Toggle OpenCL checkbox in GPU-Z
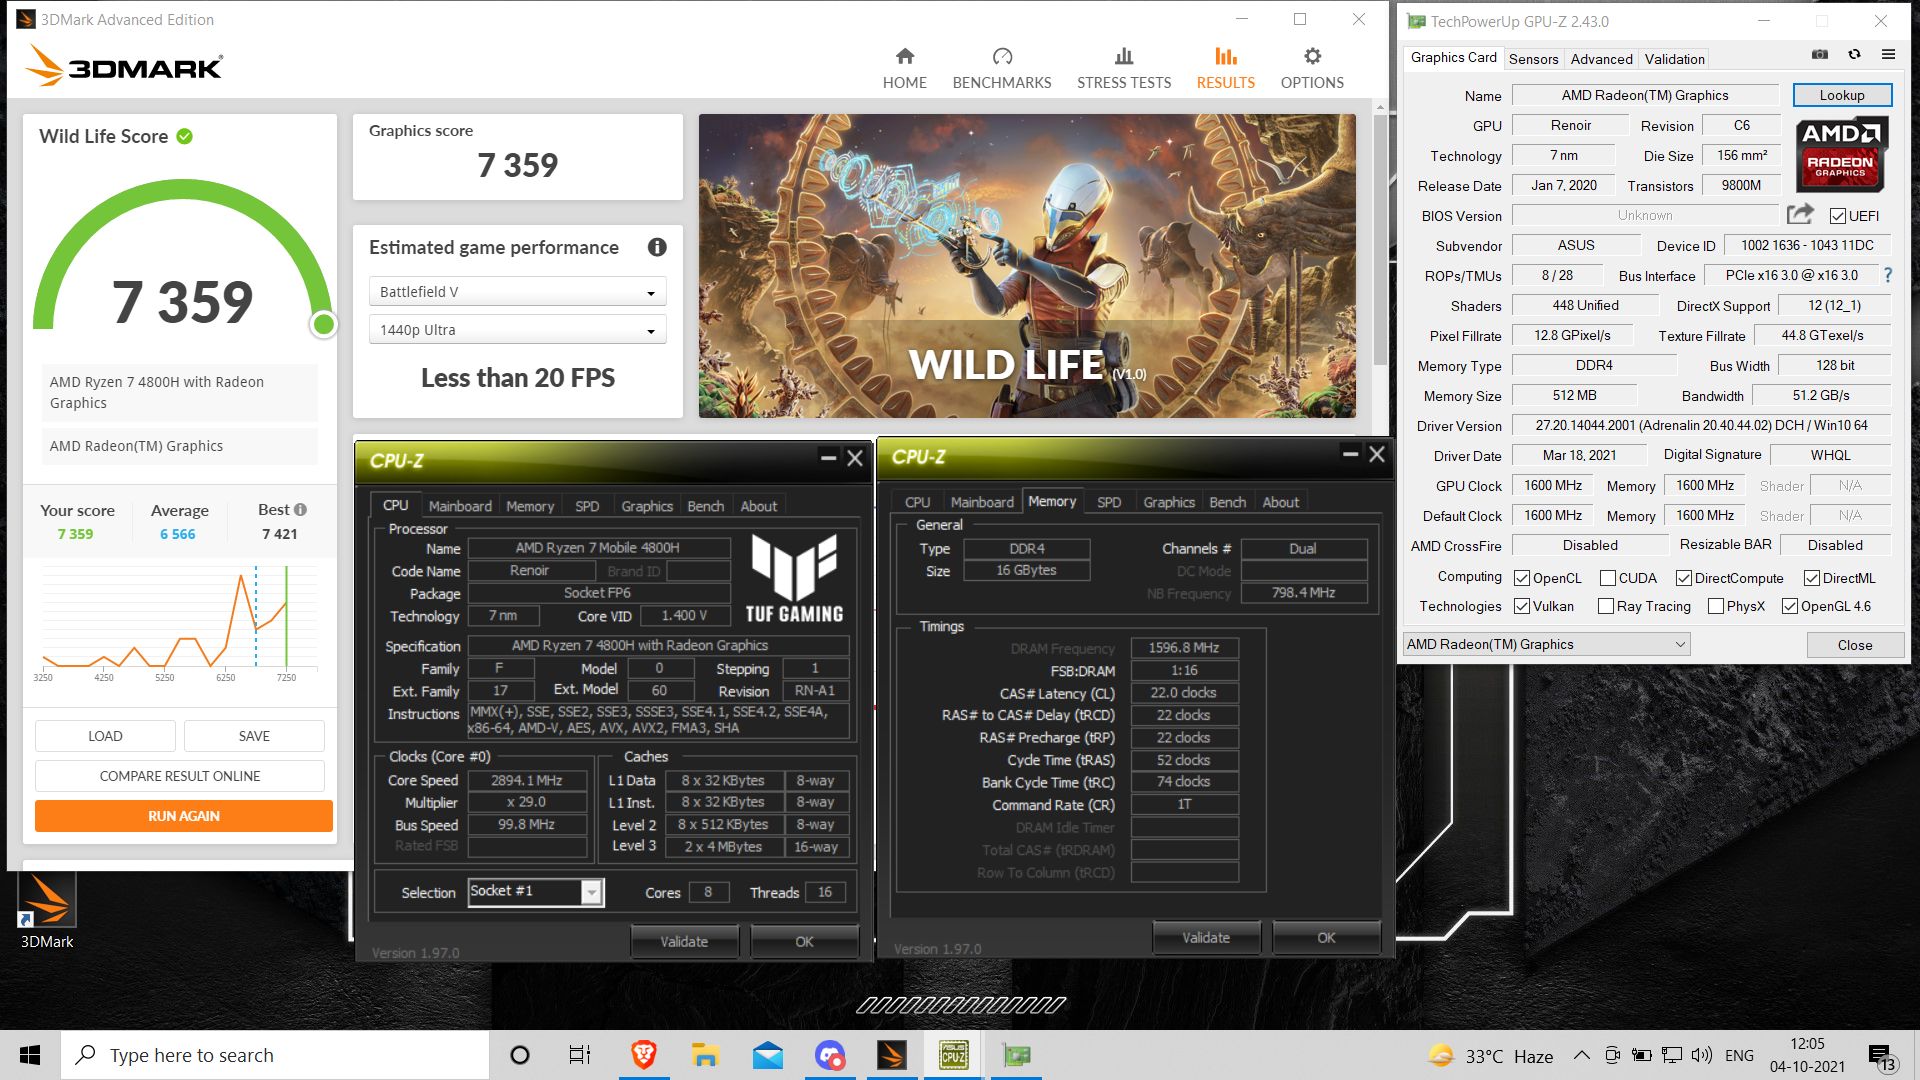This screenshot has height=1080, width=1920. (x=1522, y=578)
